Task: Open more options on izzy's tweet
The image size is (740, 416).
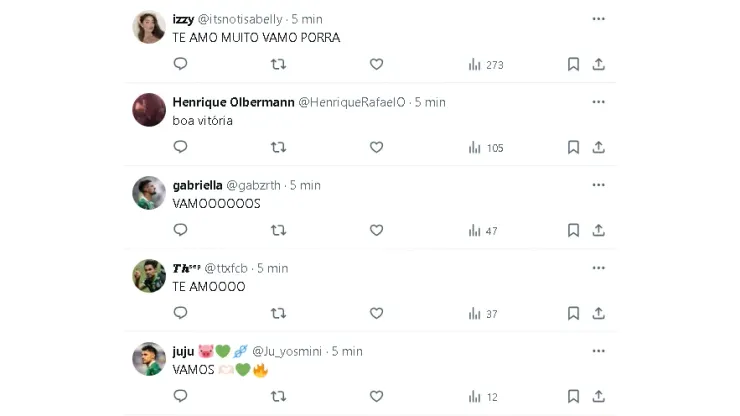Action: point(598,19)
